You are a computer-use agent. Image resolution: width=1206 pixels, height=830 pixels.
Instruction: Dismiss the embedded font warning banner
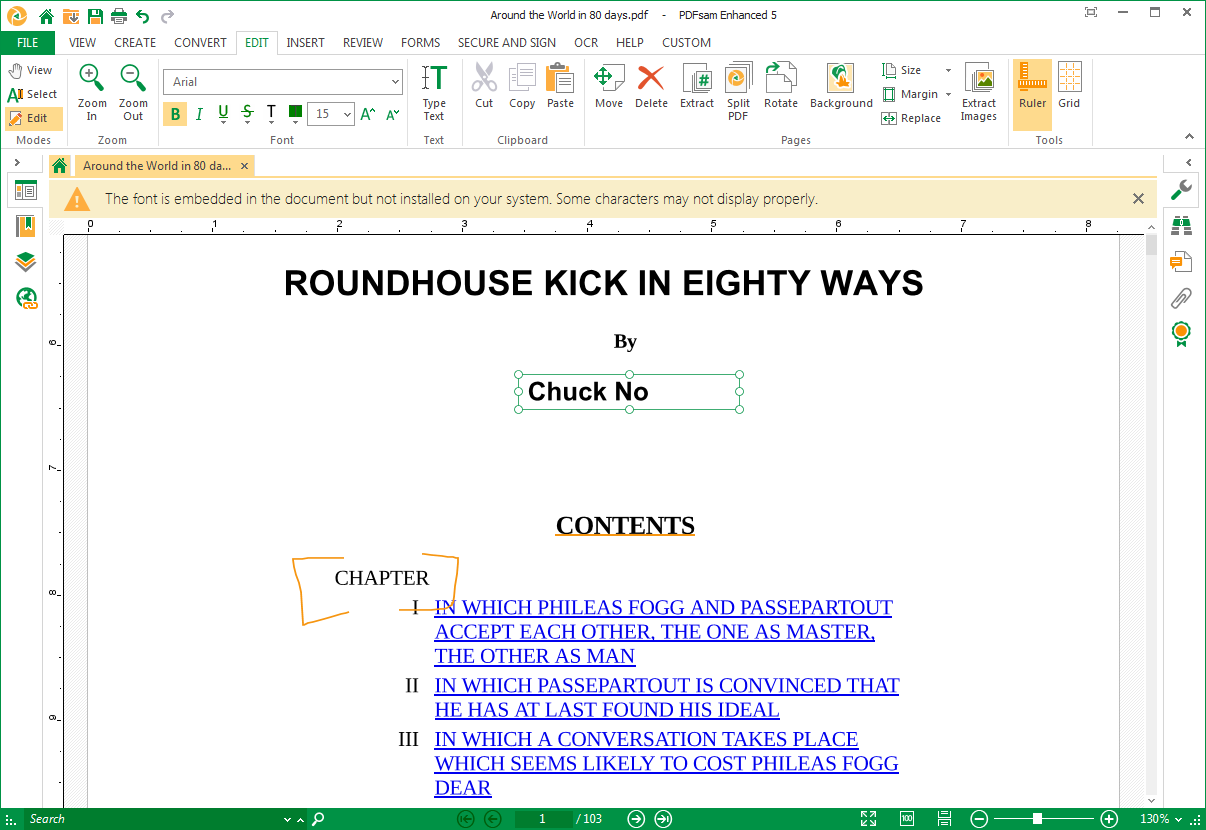(1138, 199)
